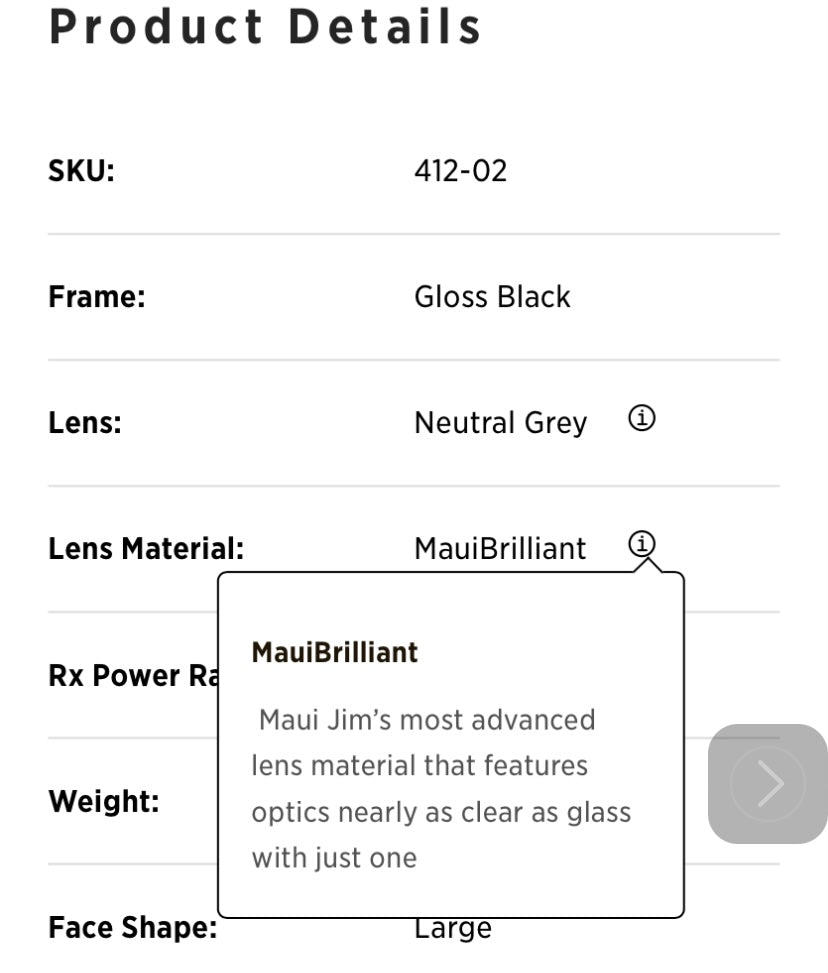Image resolution: width=828 pixels, height=973 pixels.
Task: Click the Lens Material label
Action: coord(146,548)
